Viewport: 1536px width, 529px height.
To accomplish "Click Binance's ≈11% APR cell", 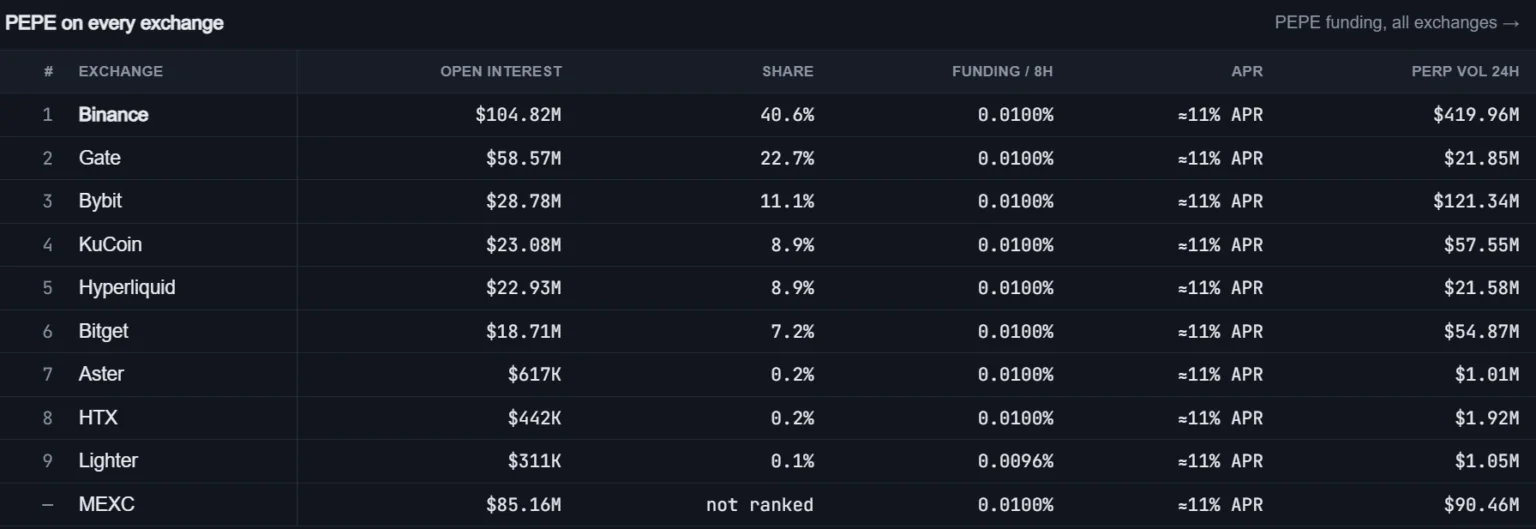I will click(1220, 115).
